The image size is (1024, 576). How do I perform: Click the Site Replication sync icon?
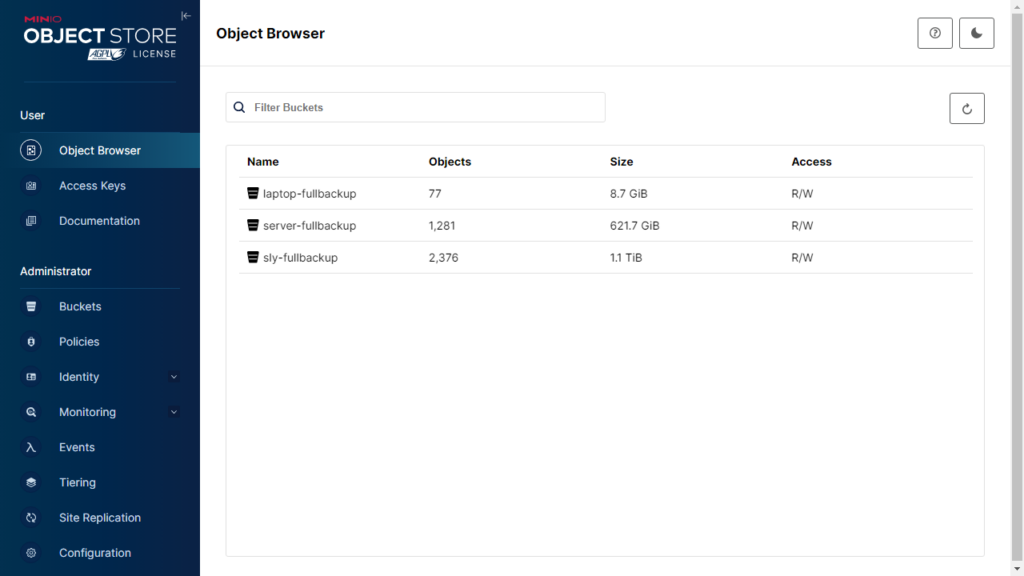(x=31, y=518)
